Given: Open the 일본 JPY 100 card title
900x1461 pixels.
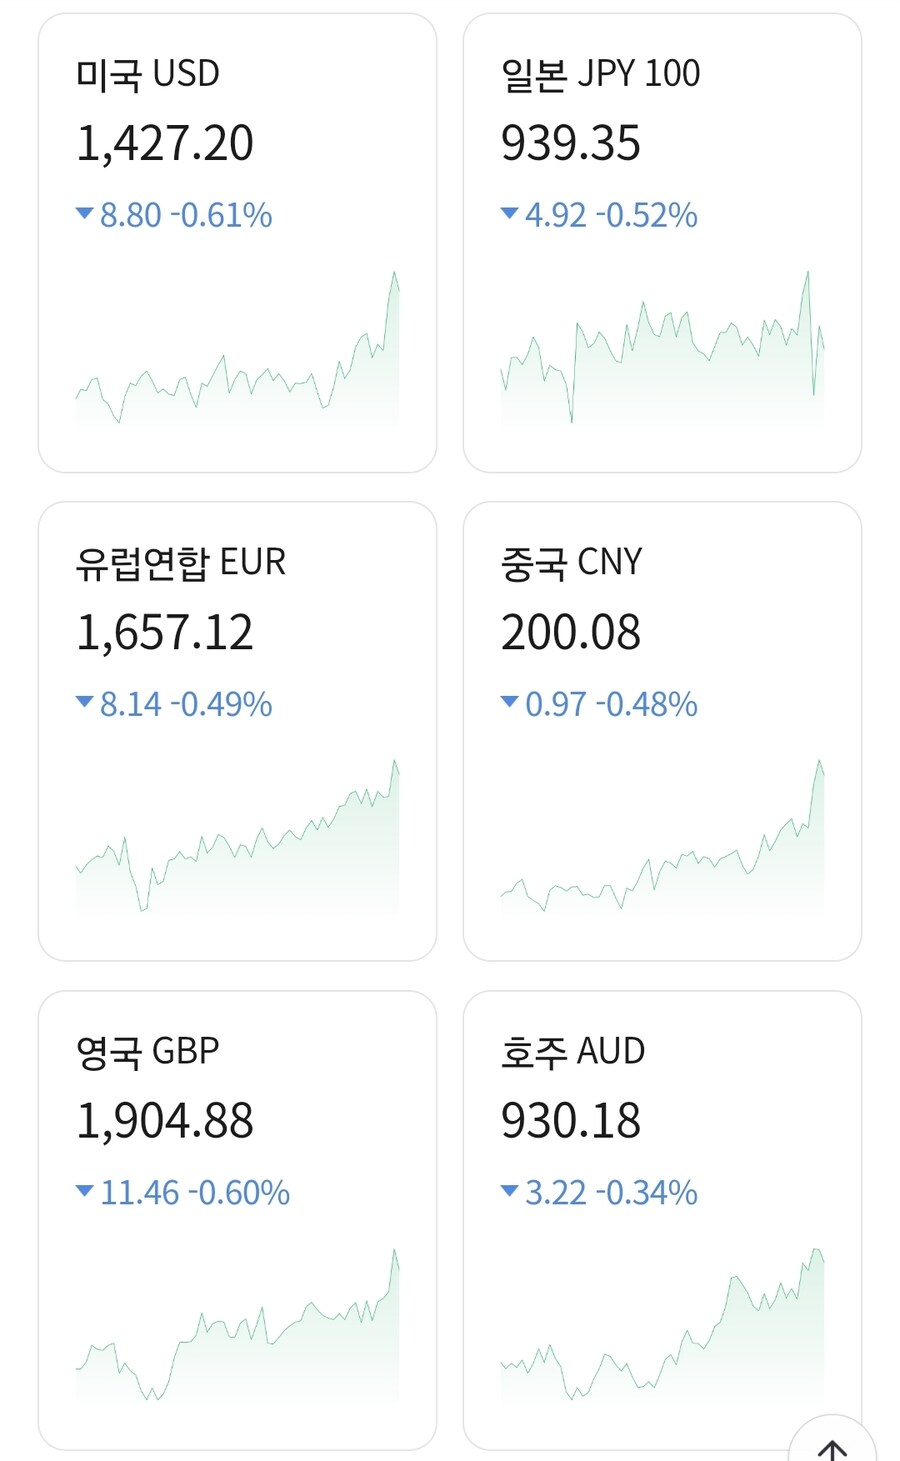Looking at the screenshot, I should click(600, 74).
